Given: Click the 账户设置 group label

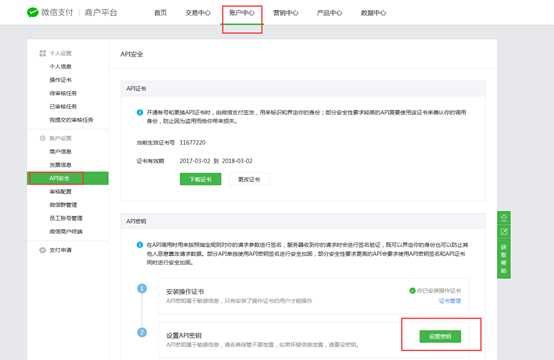Looking at the screenshot, I should pos(60,138).
